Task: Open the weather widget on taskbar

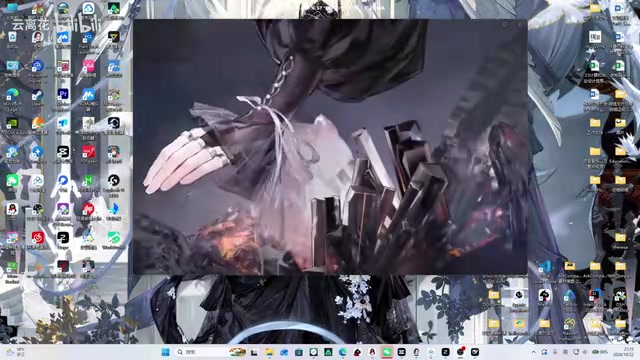Action: click(16, 352)
